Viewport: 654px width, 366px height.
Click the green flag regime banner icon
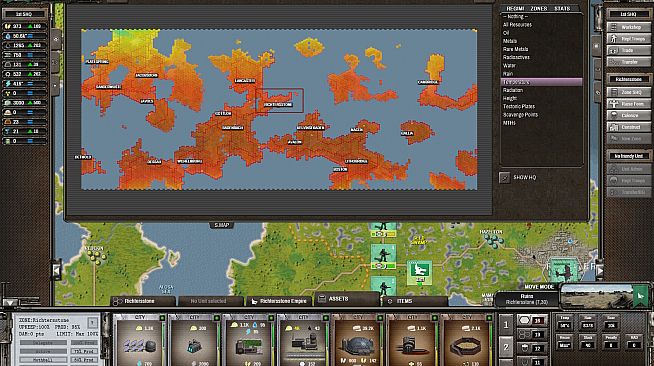(641, 296)
